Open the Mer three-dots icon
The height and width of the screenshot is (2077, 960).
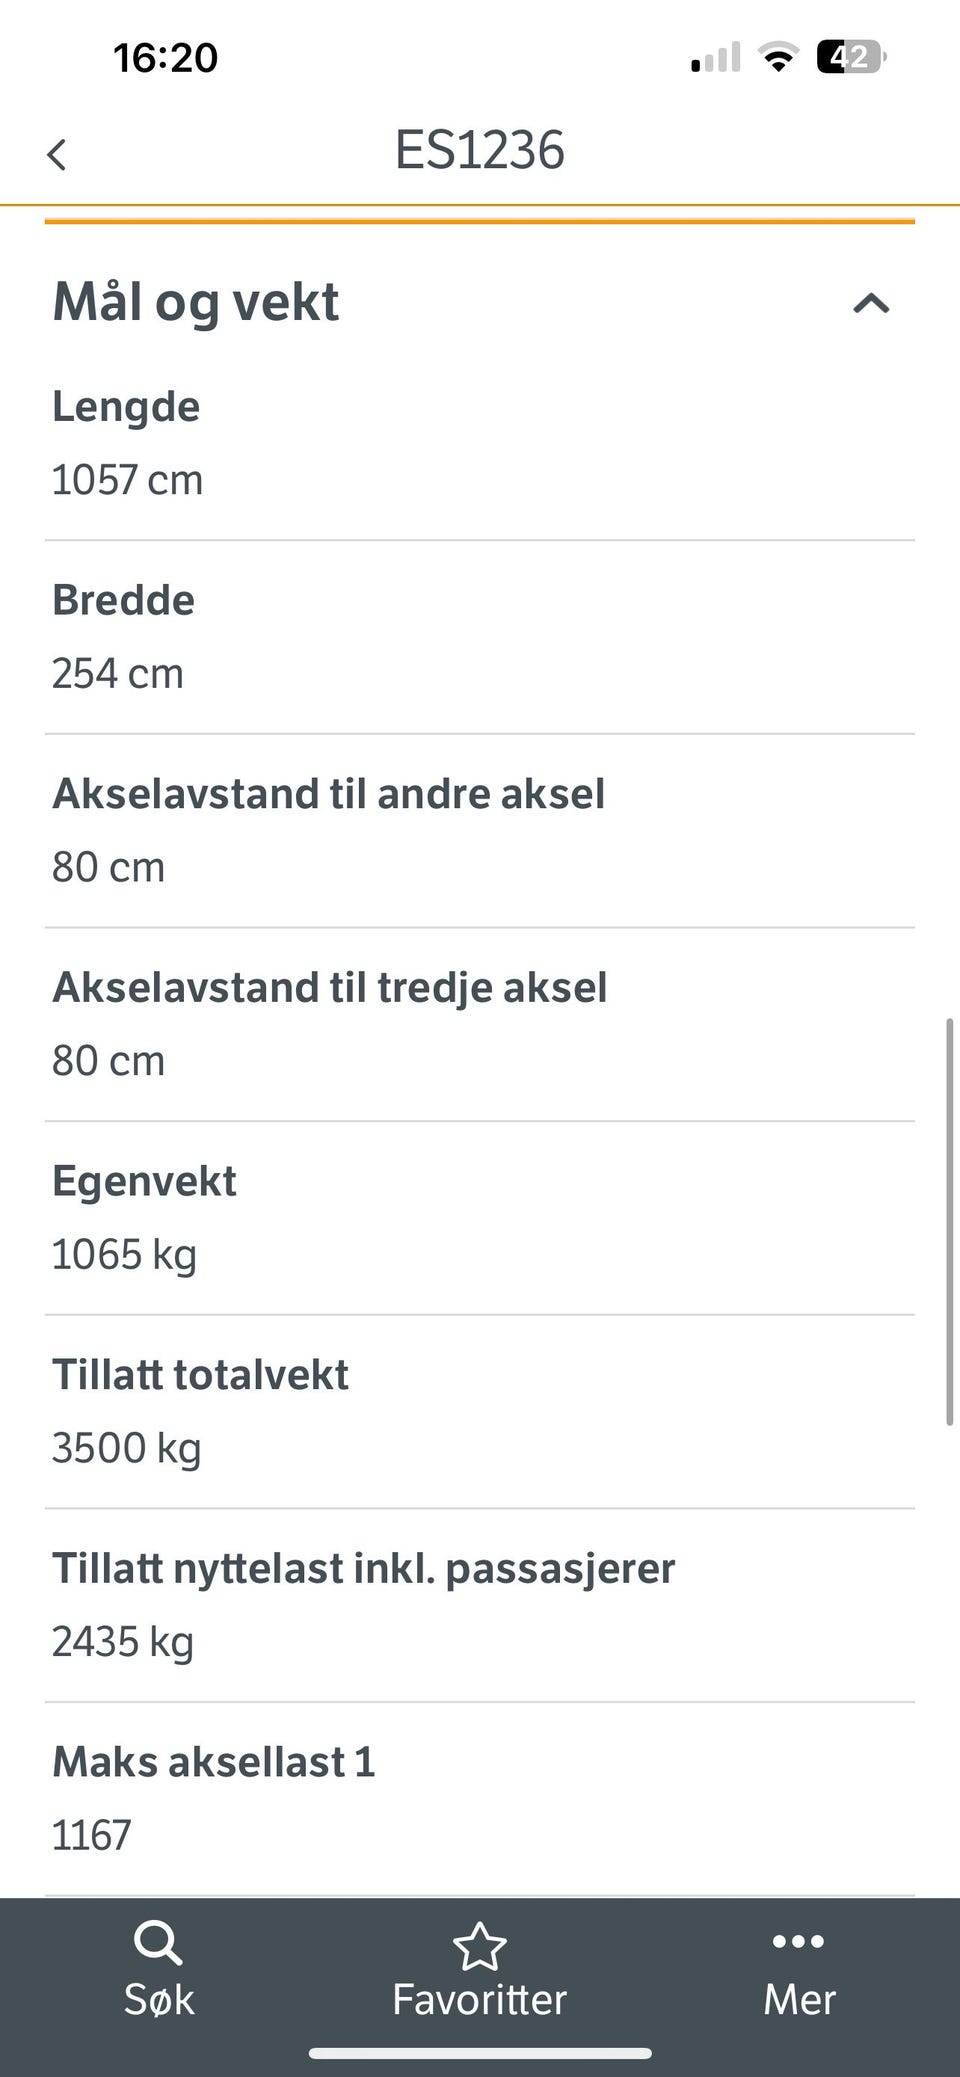tap(799, 1942)
